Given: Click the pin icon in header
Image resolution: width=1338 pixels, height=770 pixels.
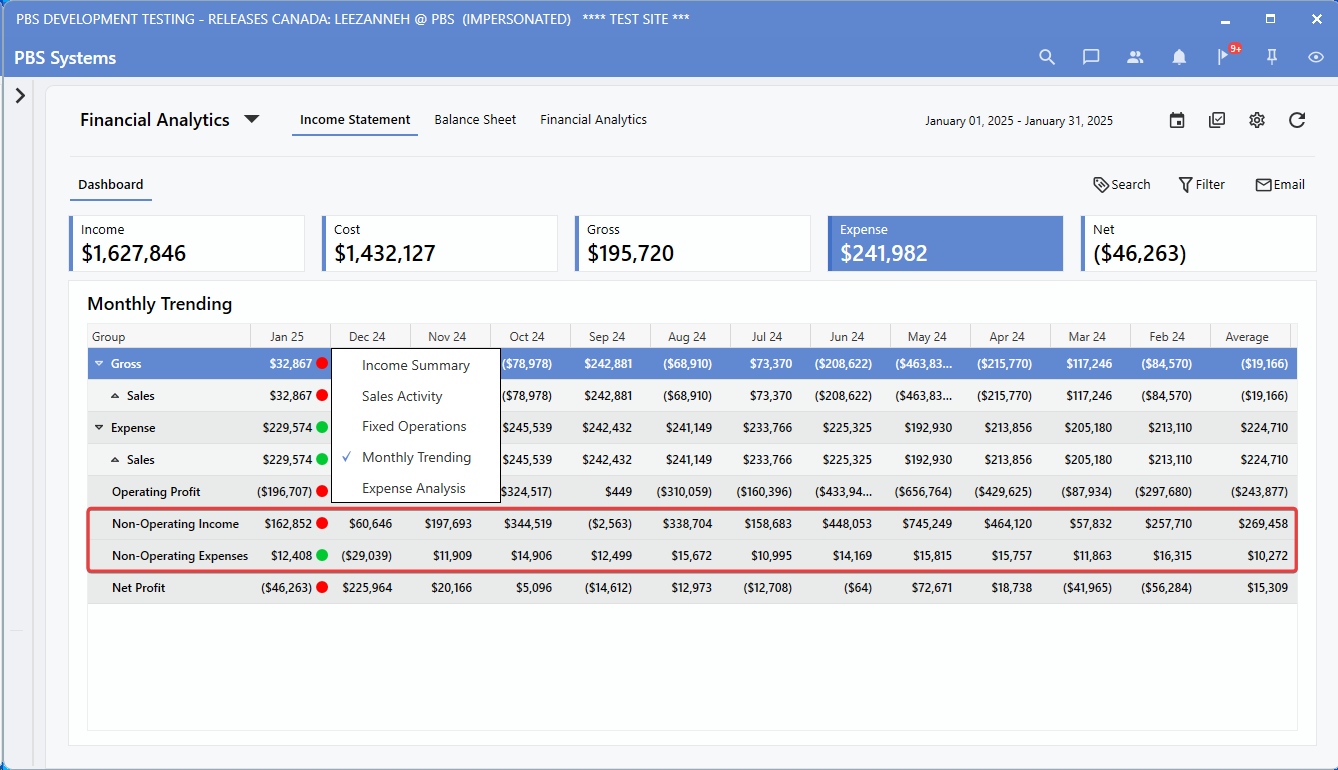Looking at the screenshot, I should click(1272, 58).
